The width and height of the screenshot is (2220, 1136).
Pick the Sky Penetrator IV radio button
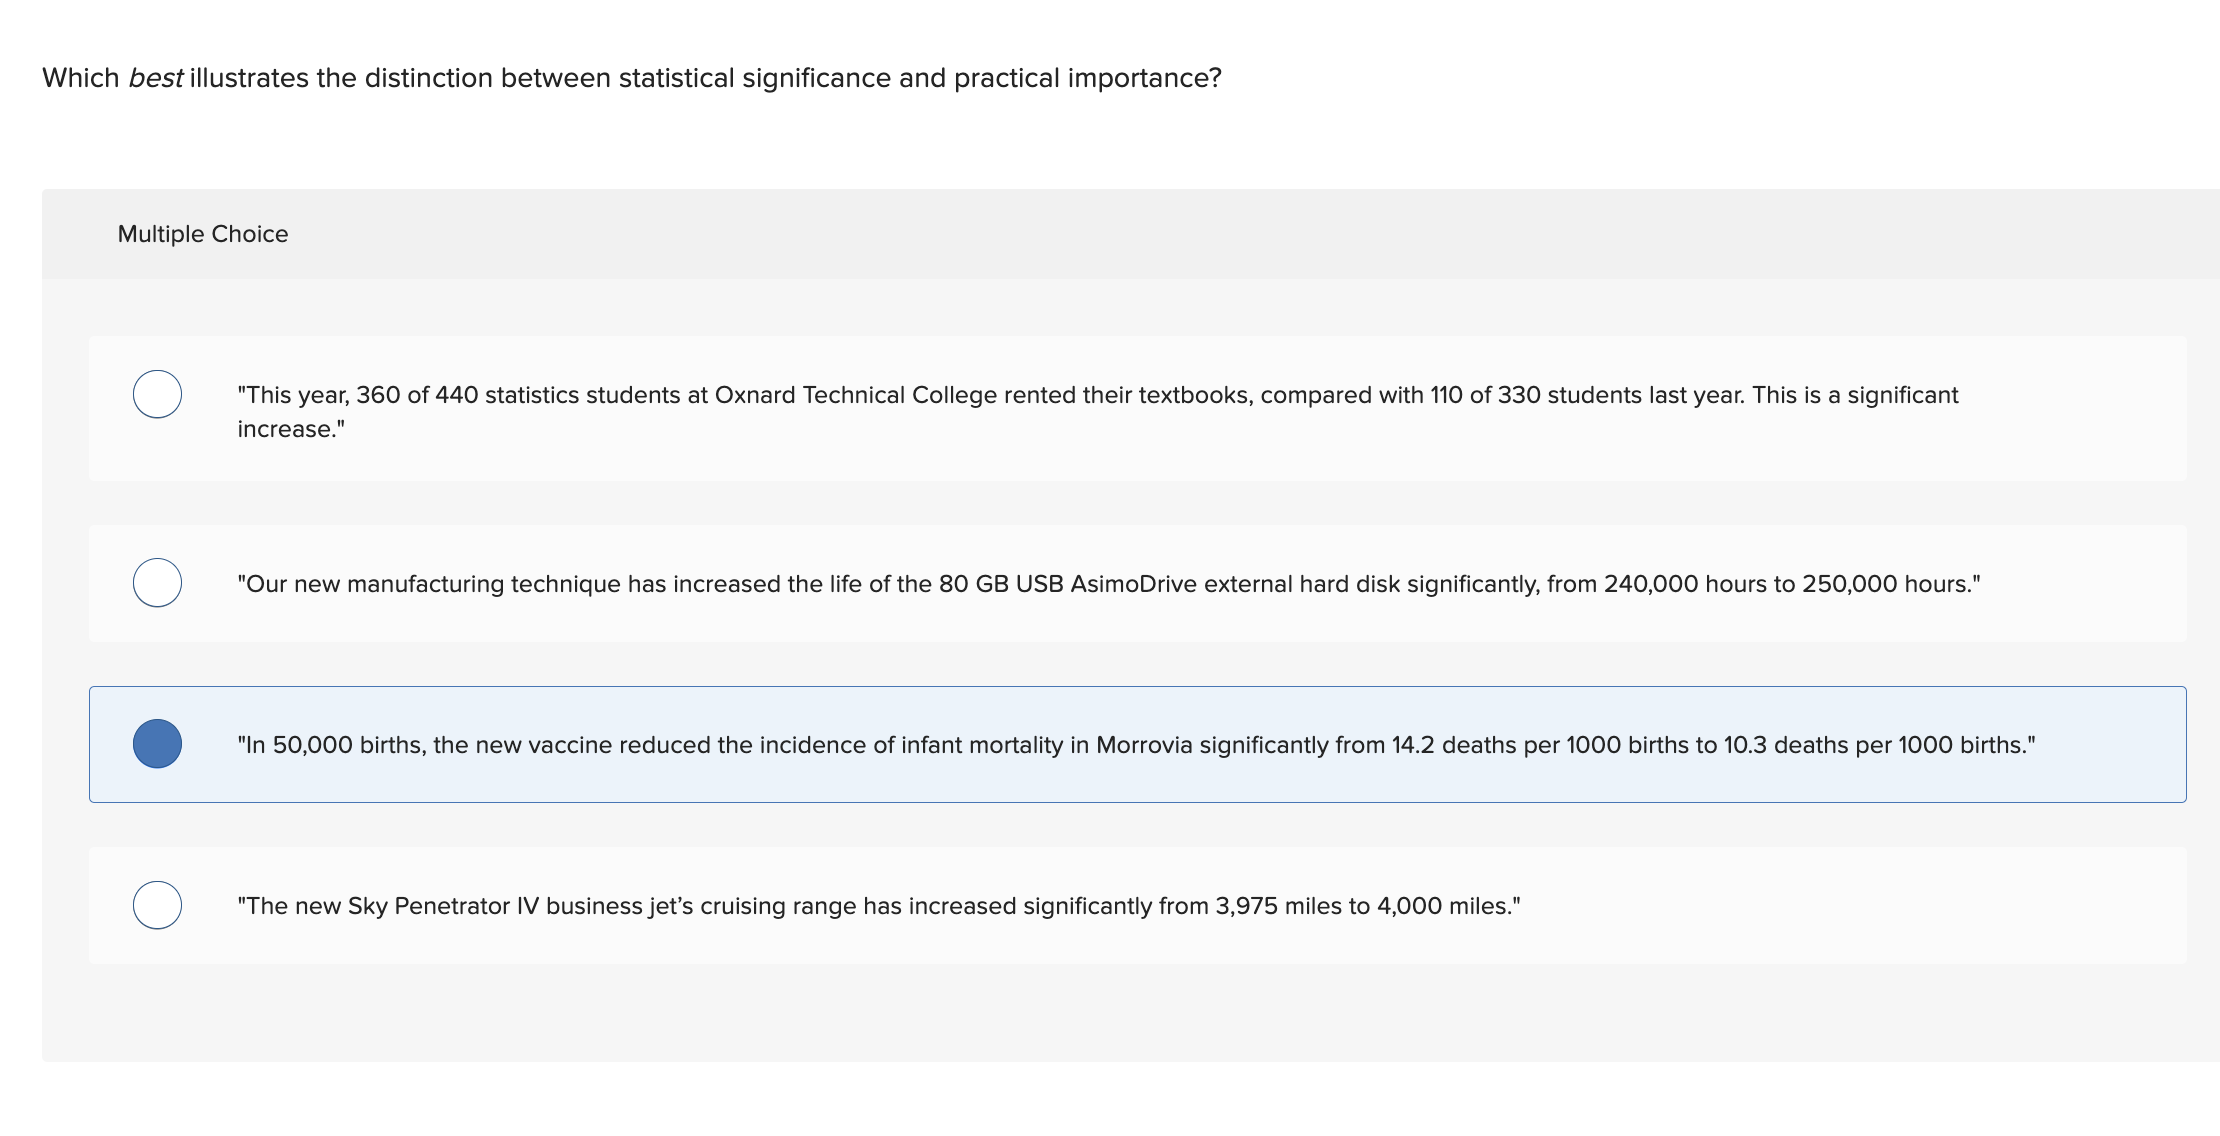point(157,905)
